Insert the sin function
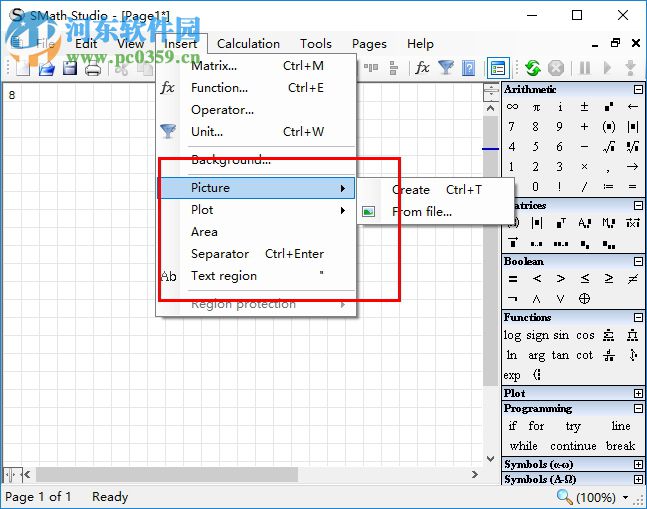The width and height of the screenshot is (647, 509). click(x=561, y=335)
